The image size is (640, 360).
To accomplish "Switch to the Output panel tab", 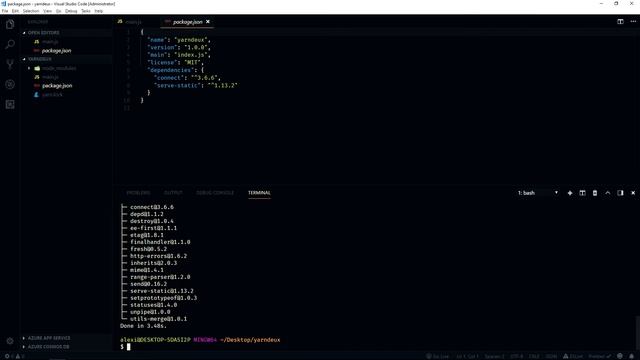I will (173, 193).
